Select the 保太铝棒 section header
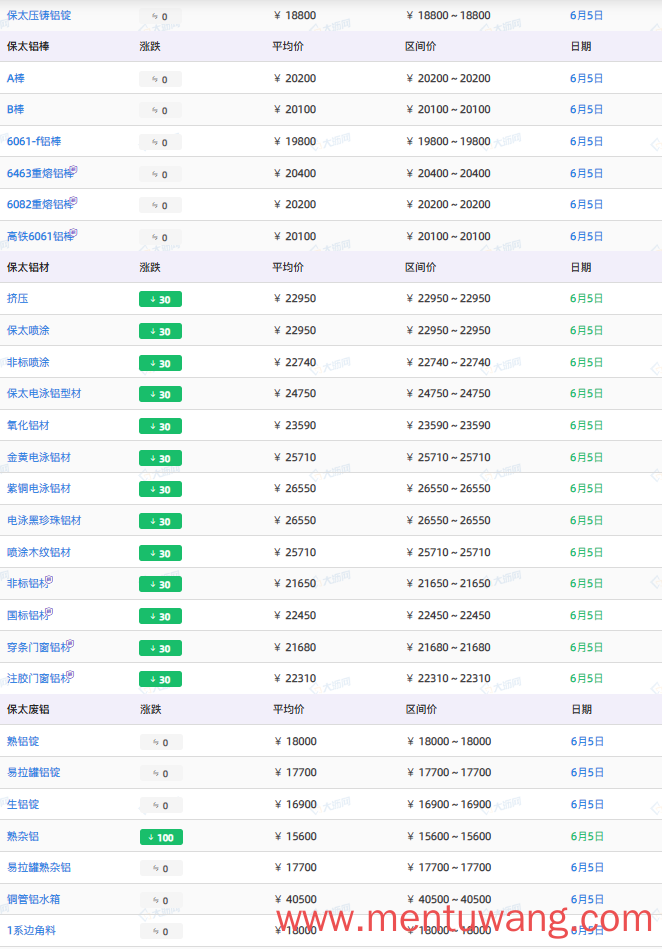This screenshot has height=949, width=662. coord(28,47)
